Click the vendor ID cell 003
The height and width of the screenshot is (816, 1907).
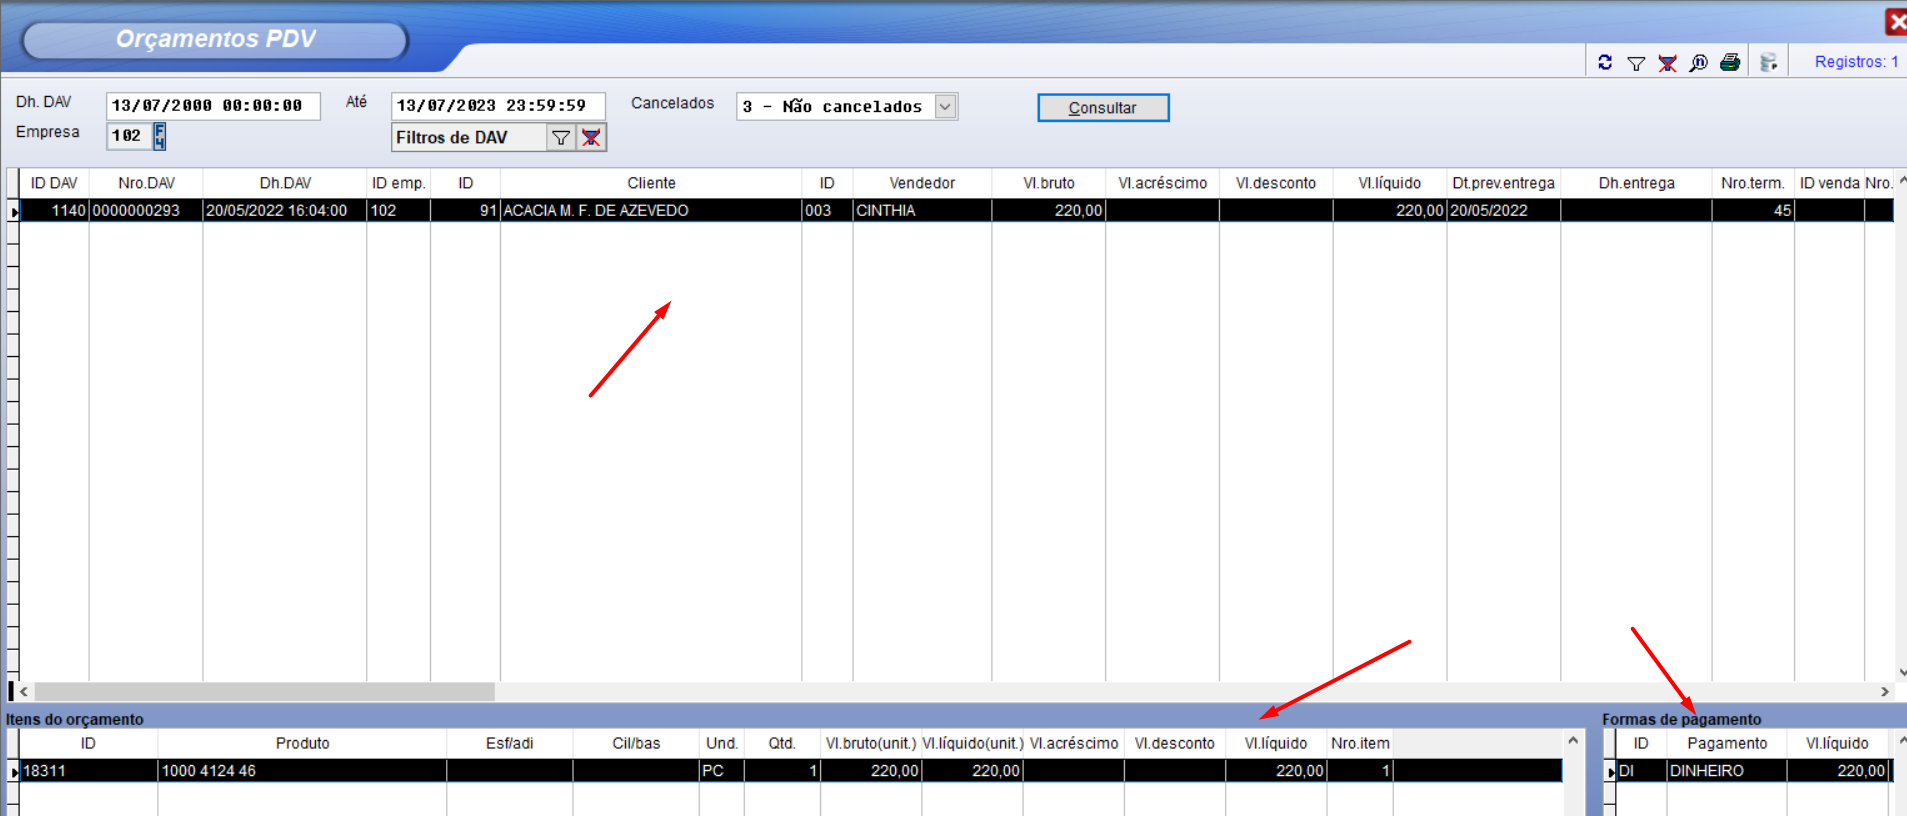pyautogui.click(x=827, y=211)
